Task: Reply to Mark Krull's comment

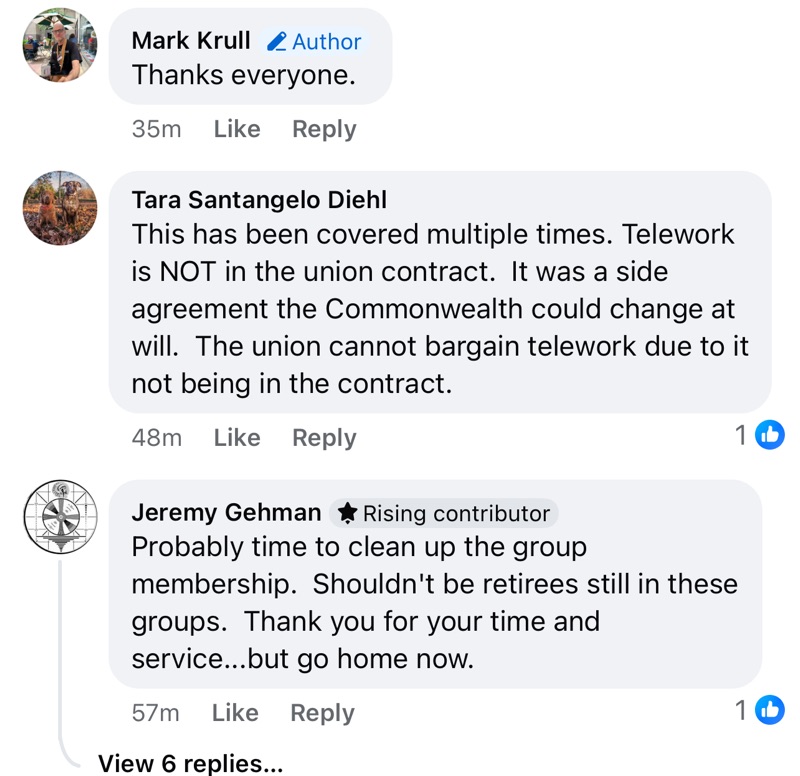Action: pos(324,129)
